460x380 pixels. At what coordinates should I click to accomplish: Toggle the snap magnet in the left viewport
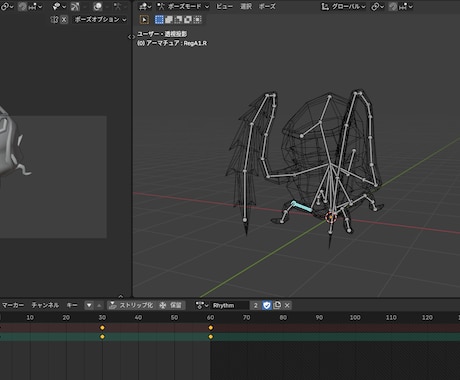(x=22, y=6)
